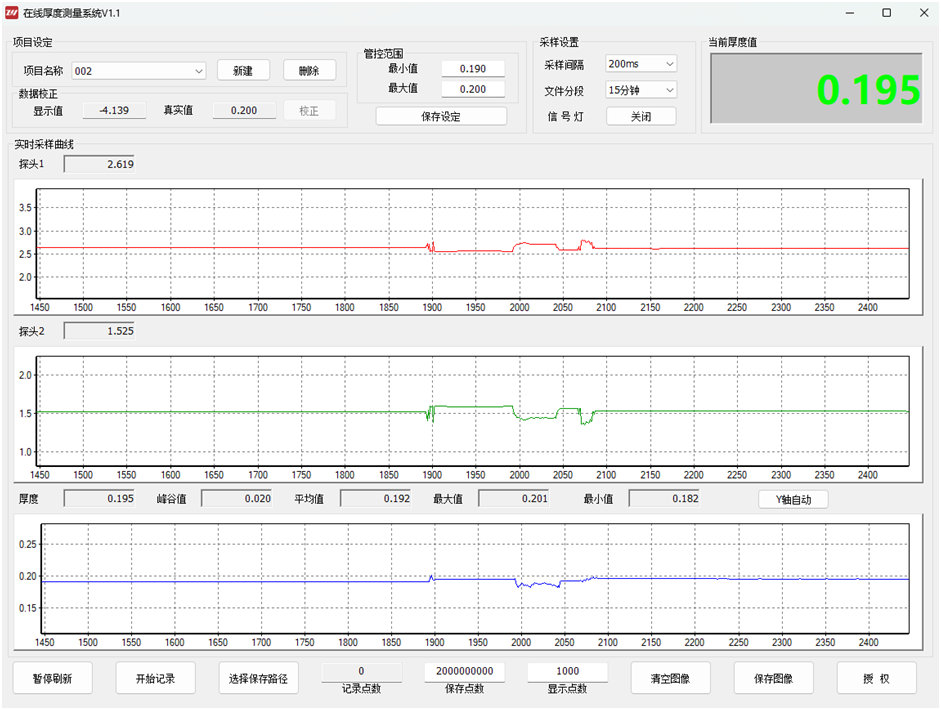Click the 真实值 field showing 0.200
This screenshot has height=710, width=941.
pyautogui.click(x=244, y=110)
